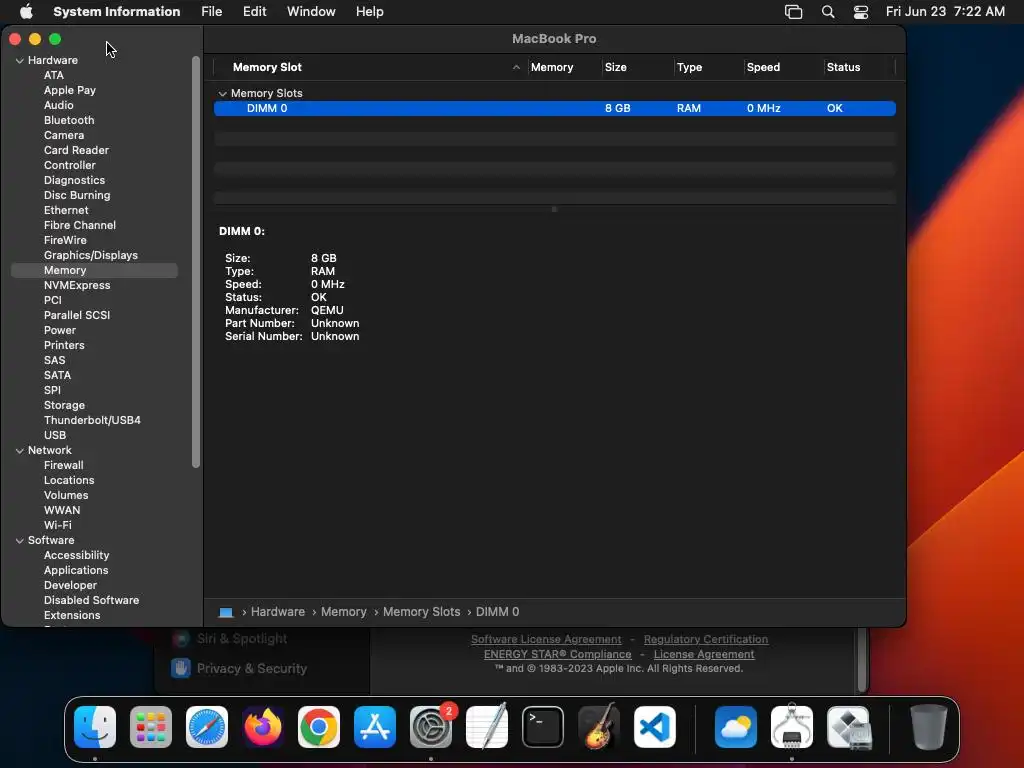Open the Help menu
The image size is (1024, 768).
click(370, 12)
